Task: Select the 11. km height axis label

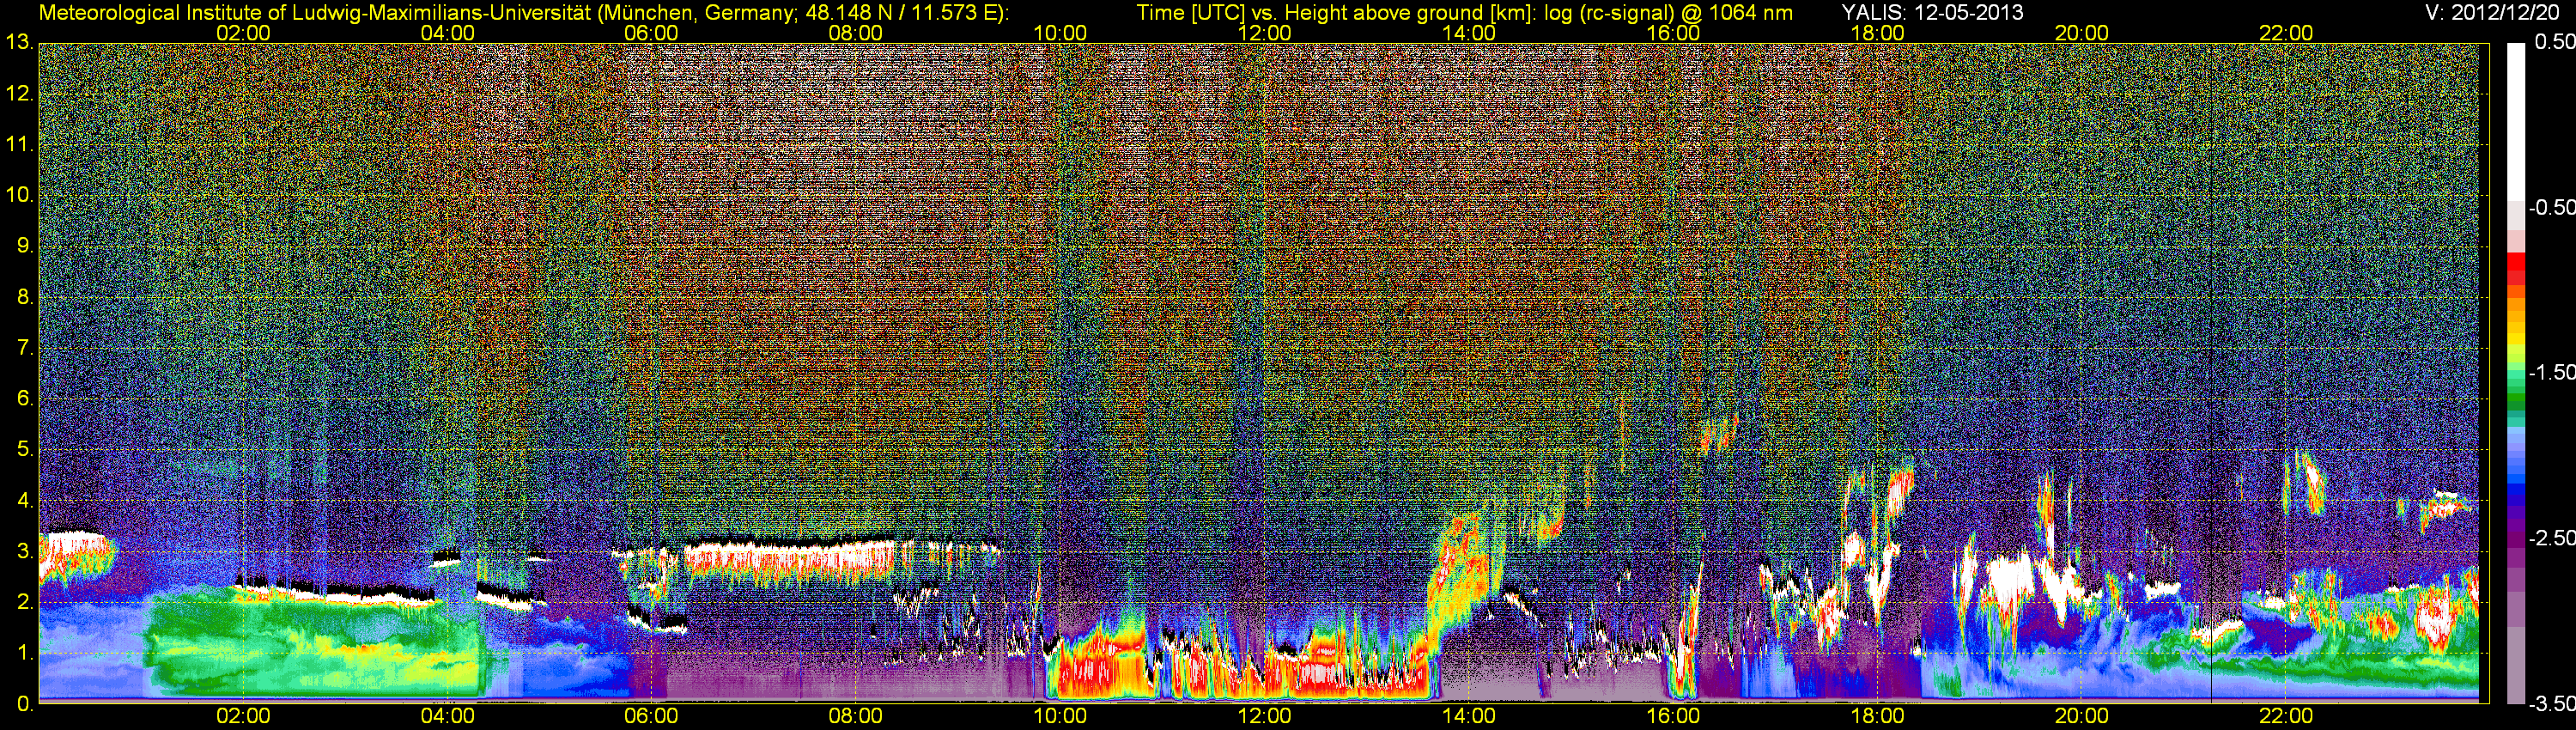Action: [20, 145]
